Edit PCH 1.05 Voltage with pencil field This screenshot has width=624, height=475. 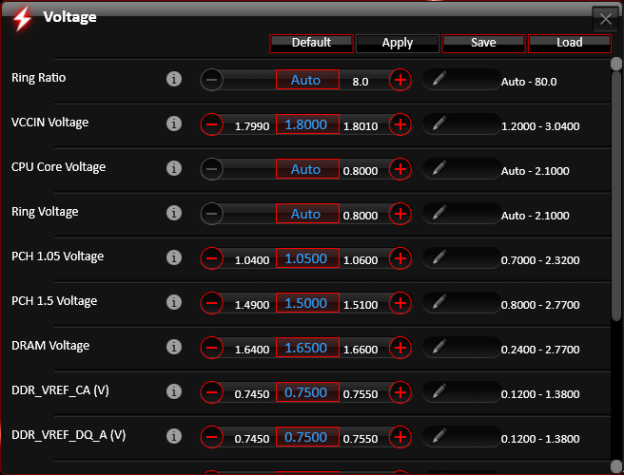(461, 258)
